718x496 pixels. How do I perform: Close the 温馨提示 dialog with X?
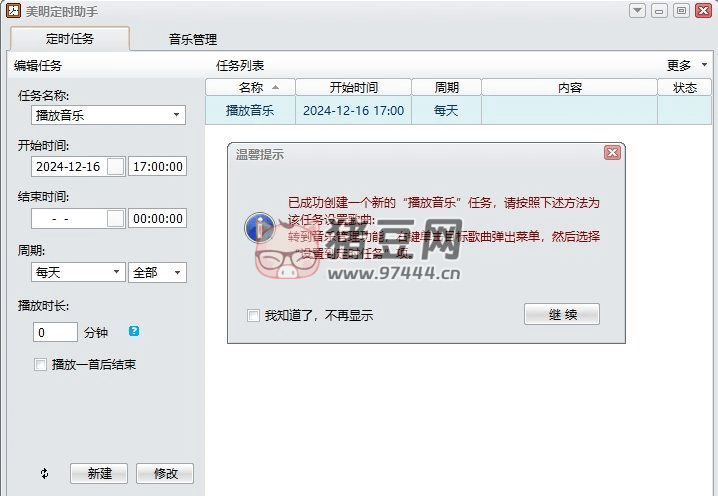click(x=612, y=153)
